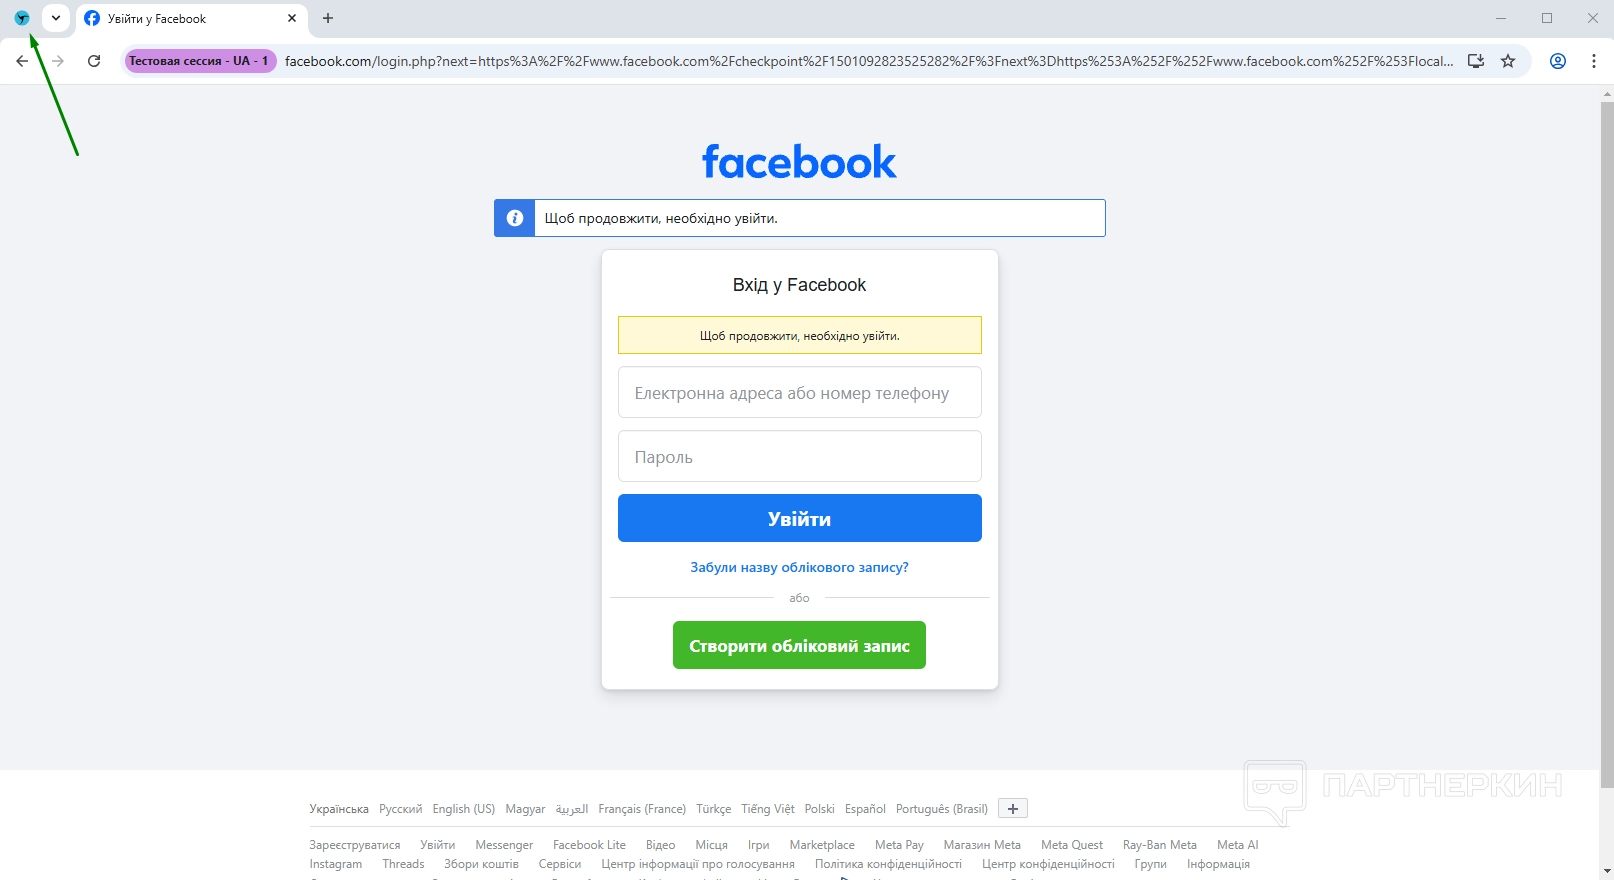
Task: Go back to previous page
Action: [x=22, y=61]
